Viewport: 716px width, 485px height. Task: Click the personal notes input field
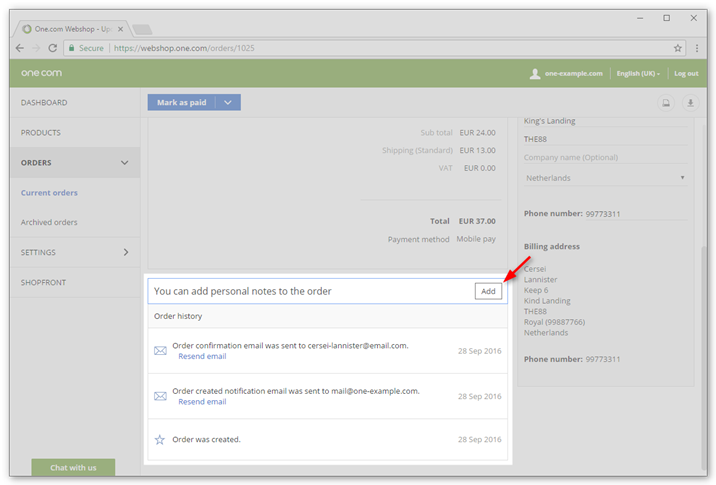[x=311, y=291]
